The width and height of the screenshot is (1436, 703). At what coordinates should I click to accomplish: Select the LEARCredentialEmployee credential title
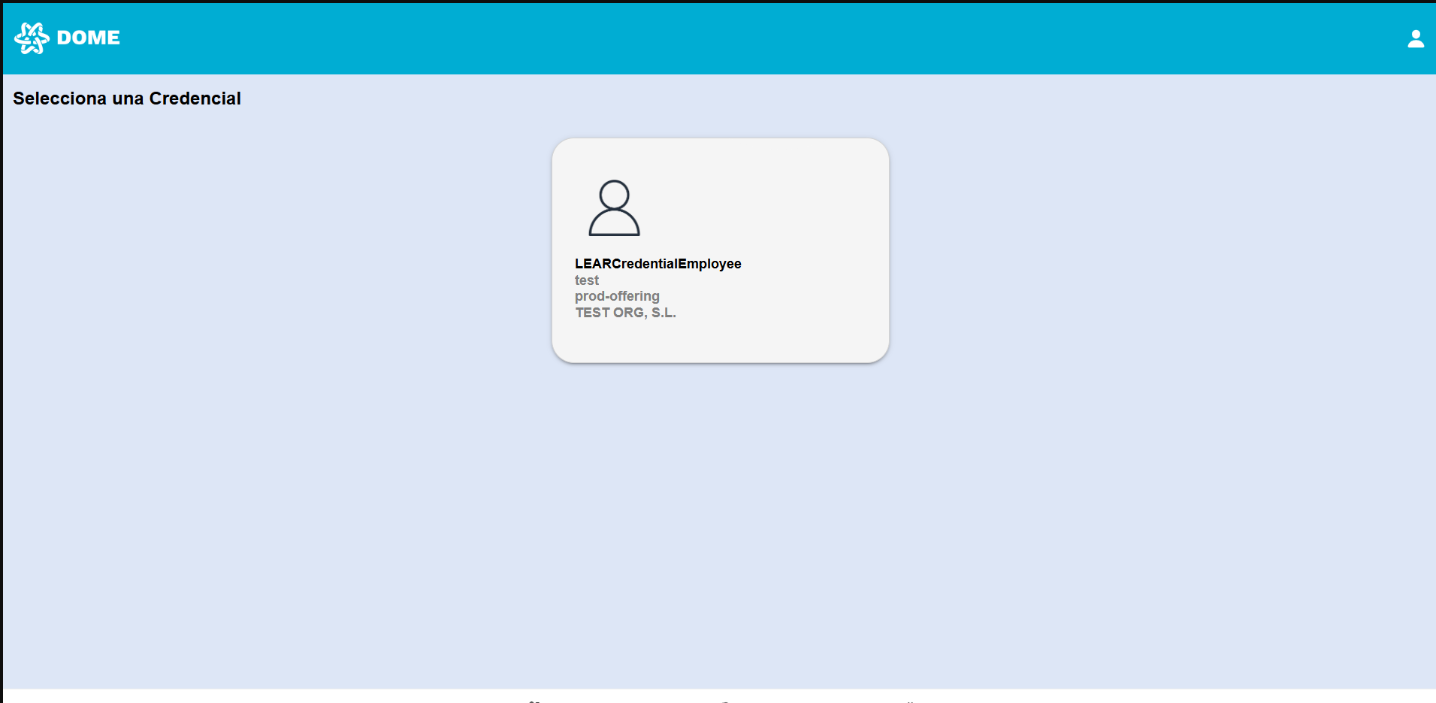coord(658,264)
